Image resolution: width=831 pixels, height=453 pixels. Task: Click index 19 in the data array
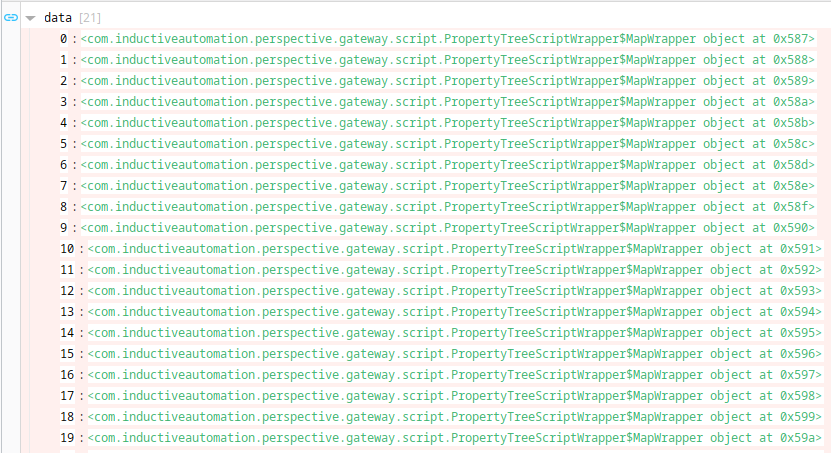[67, 438]
